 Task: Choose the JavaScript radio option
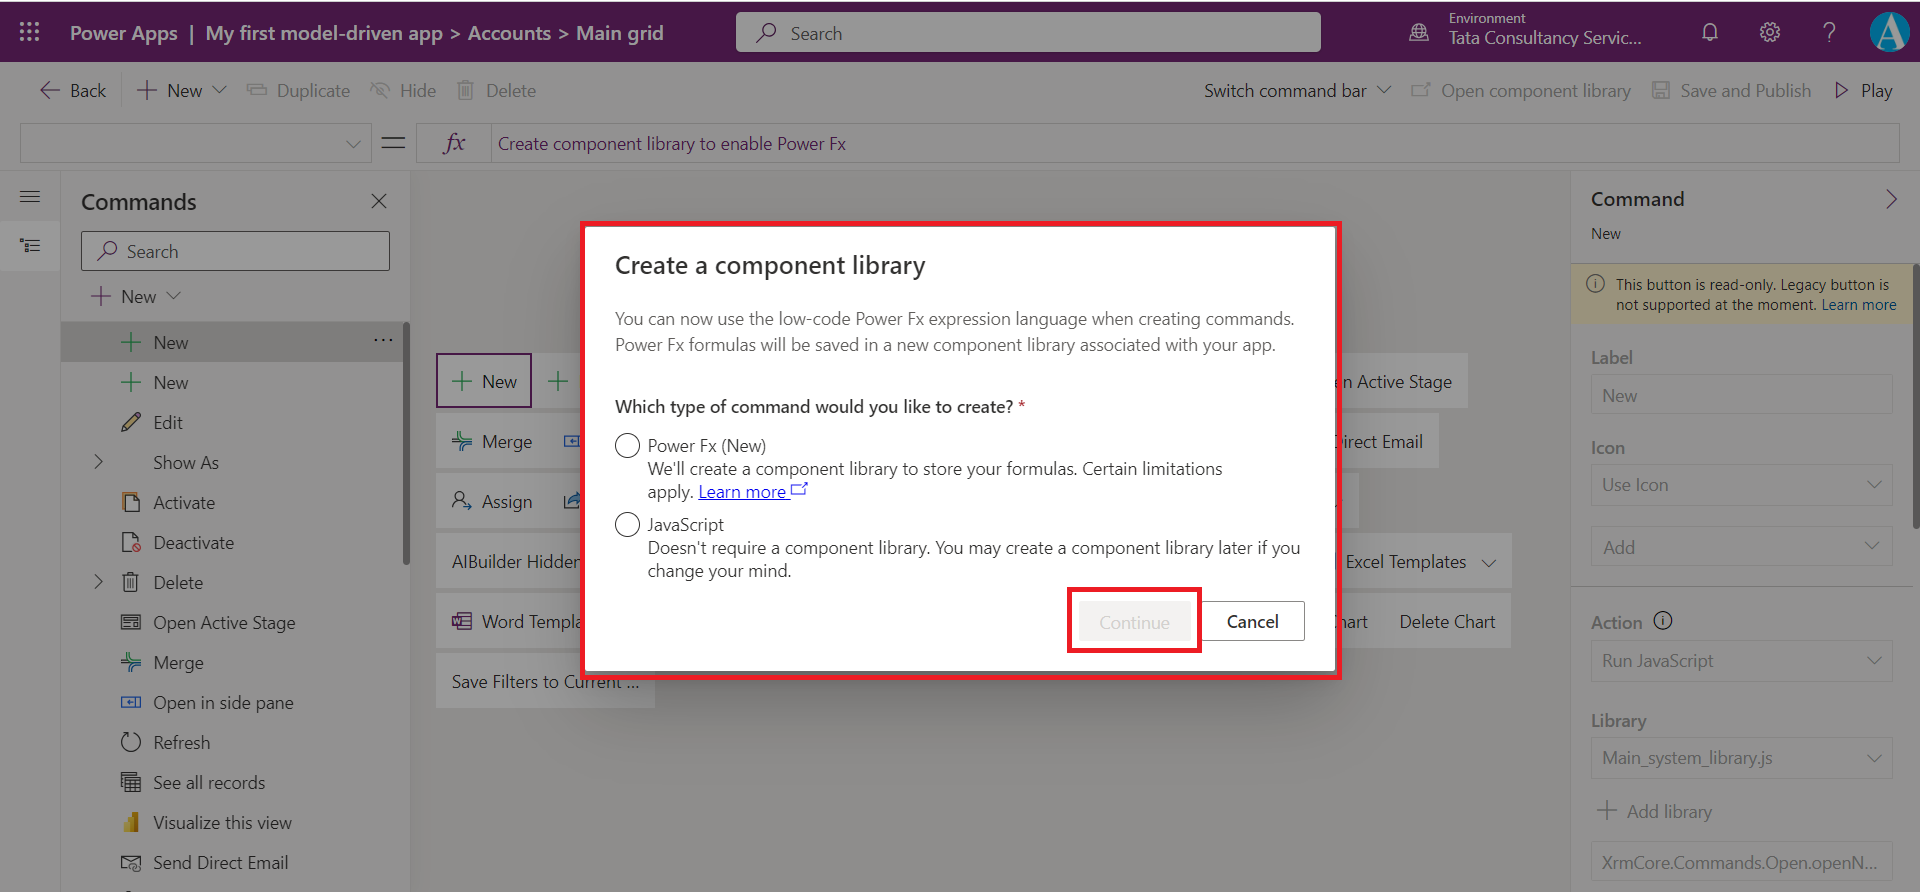[627, 525]
